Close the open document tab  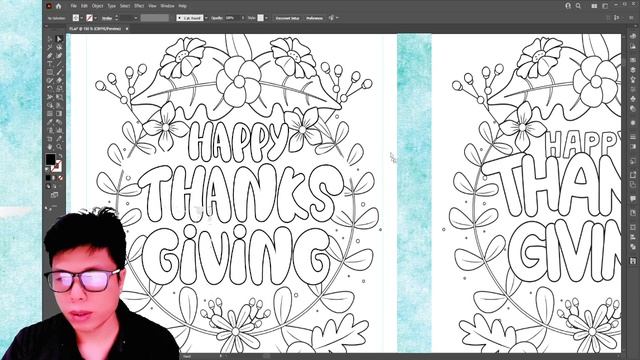(127, 29)
